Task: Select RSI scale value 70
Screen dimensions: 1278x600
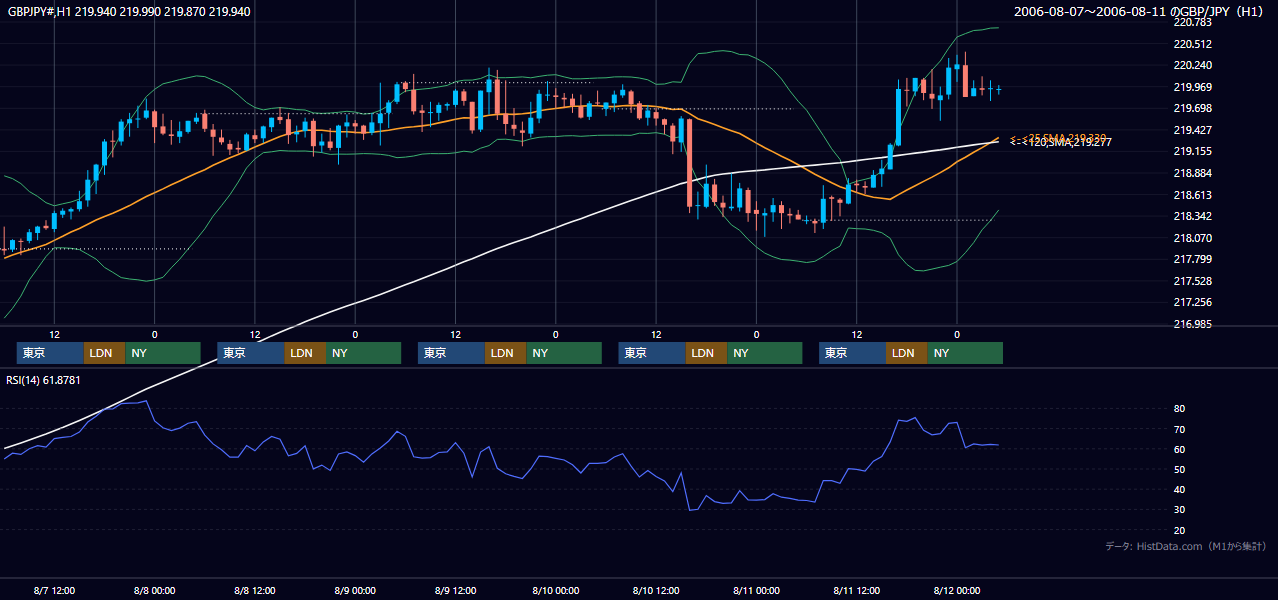Action: [x=1180, y=429]
